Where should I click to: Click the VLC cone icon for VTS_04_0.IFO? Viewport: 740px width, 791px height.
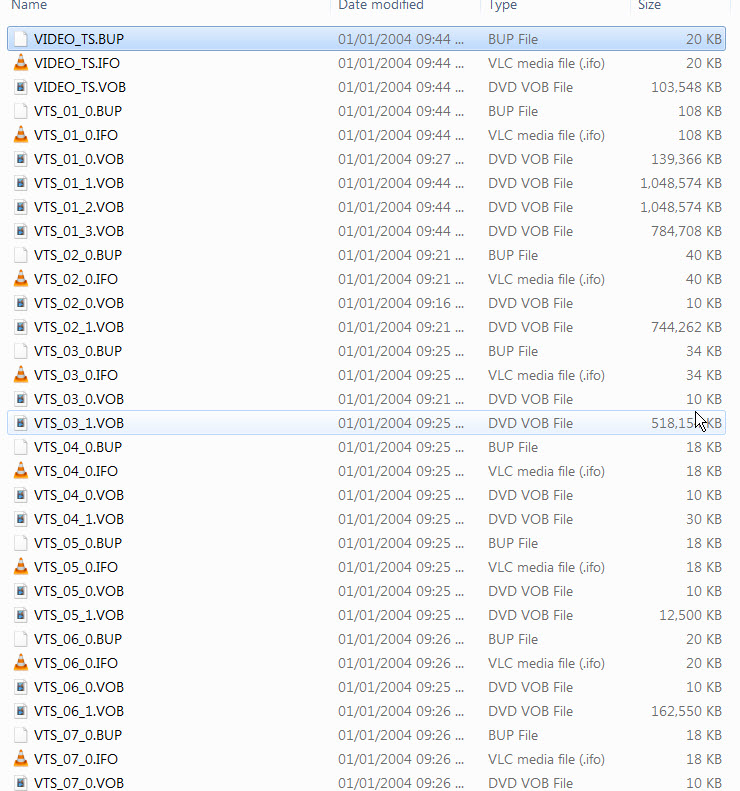tap(21, 471)
